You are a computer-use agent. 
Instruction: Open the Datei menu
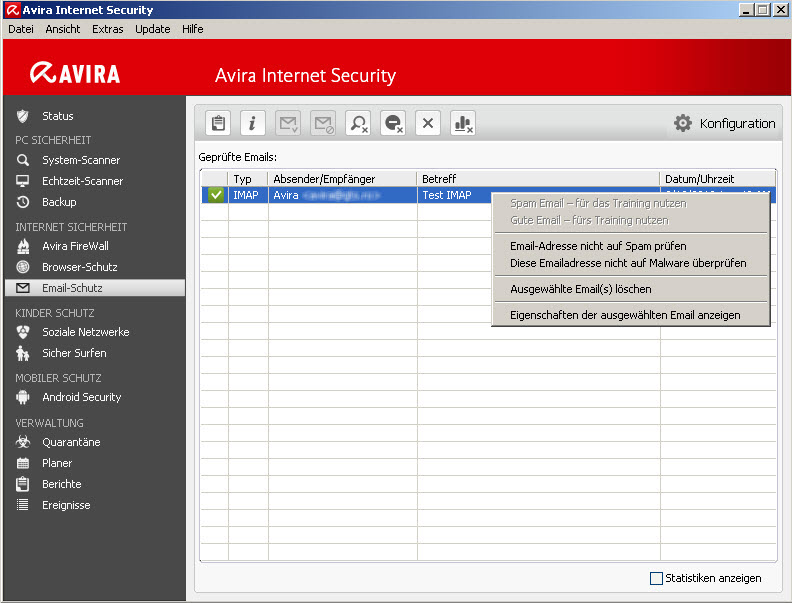21,29
